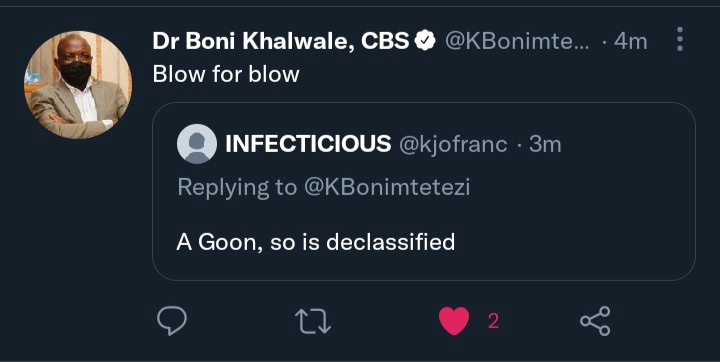Unlike the tweet via red heart
The width and height of the screenshot is (720, 362).
454,321
